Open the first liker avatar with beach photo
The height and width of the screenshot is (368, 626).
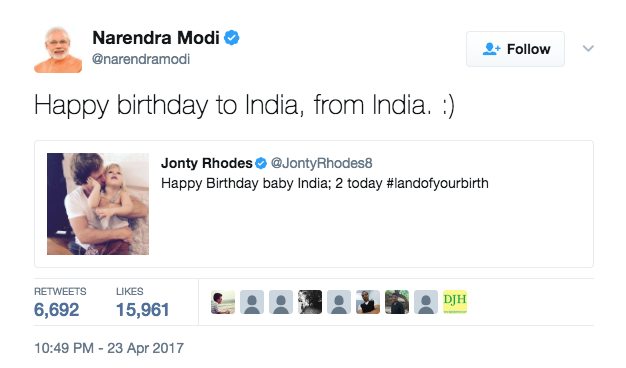pos(223,302)
